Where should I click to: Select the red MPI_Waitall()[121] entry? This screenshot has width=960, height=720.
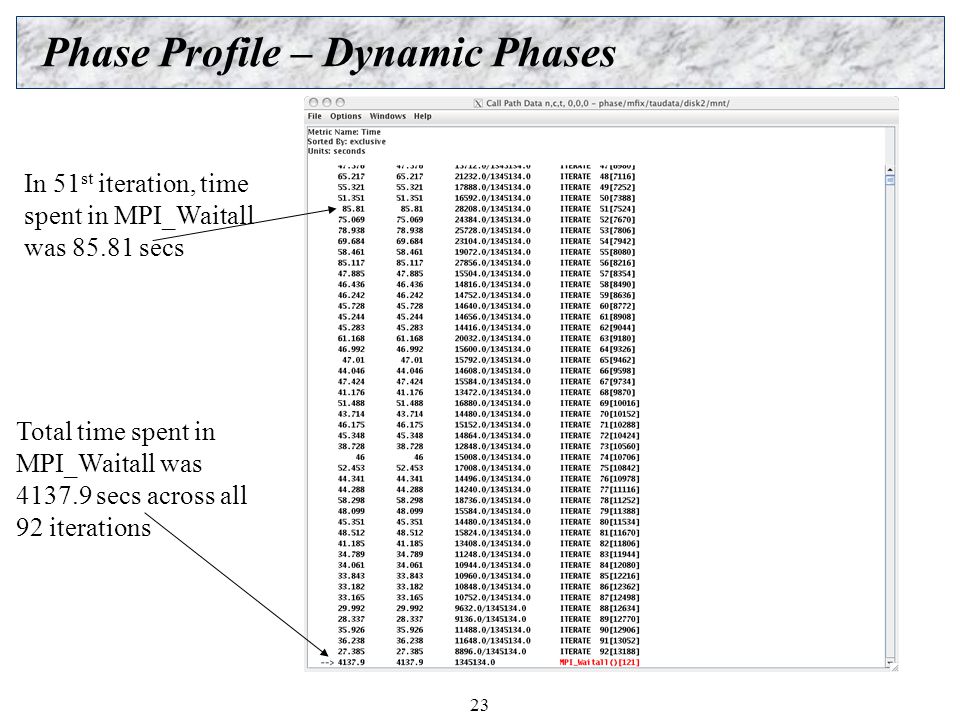click(599, 662)
